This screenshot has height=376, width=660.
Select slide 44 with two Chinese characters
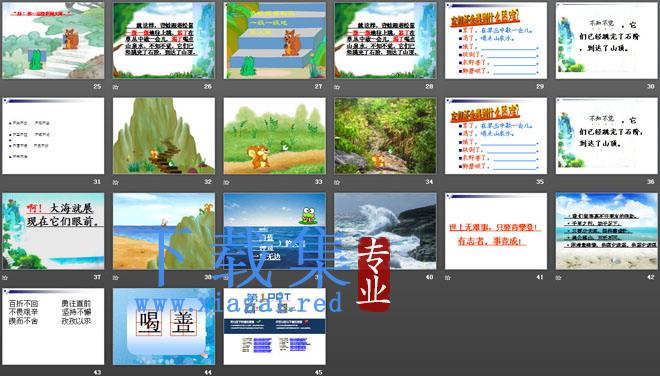pos(164,326)
